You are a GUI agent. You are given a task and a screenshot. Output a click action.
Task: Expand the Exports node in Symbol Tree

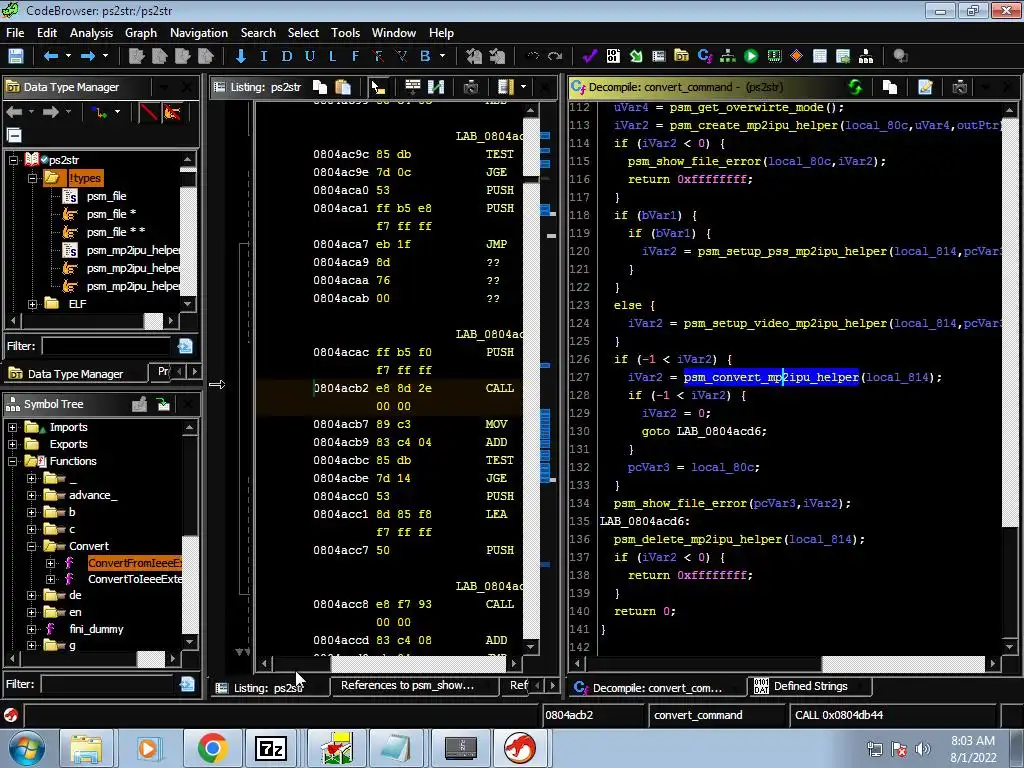tap(12, 444)
